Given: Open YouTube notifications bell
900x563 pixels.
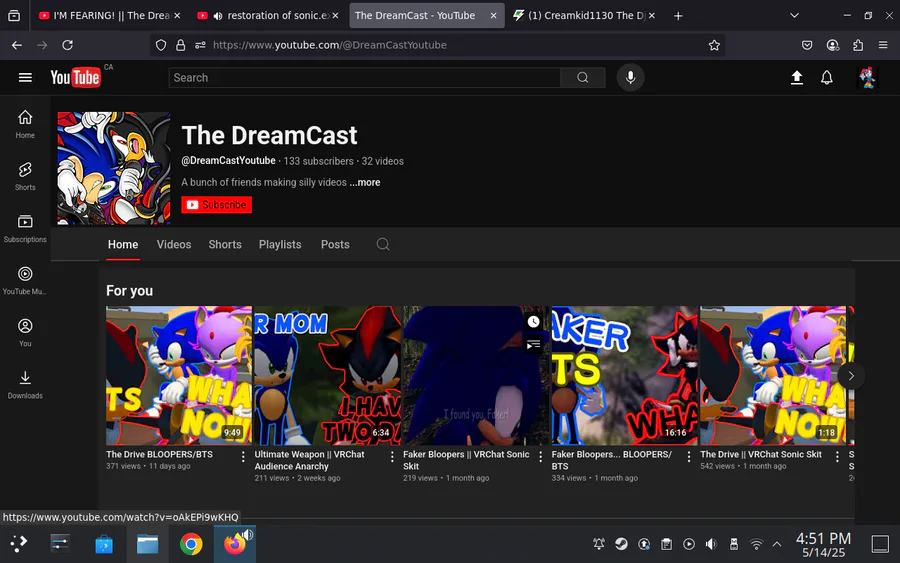Looking at the screenshot, I should (x=827, y=77).
